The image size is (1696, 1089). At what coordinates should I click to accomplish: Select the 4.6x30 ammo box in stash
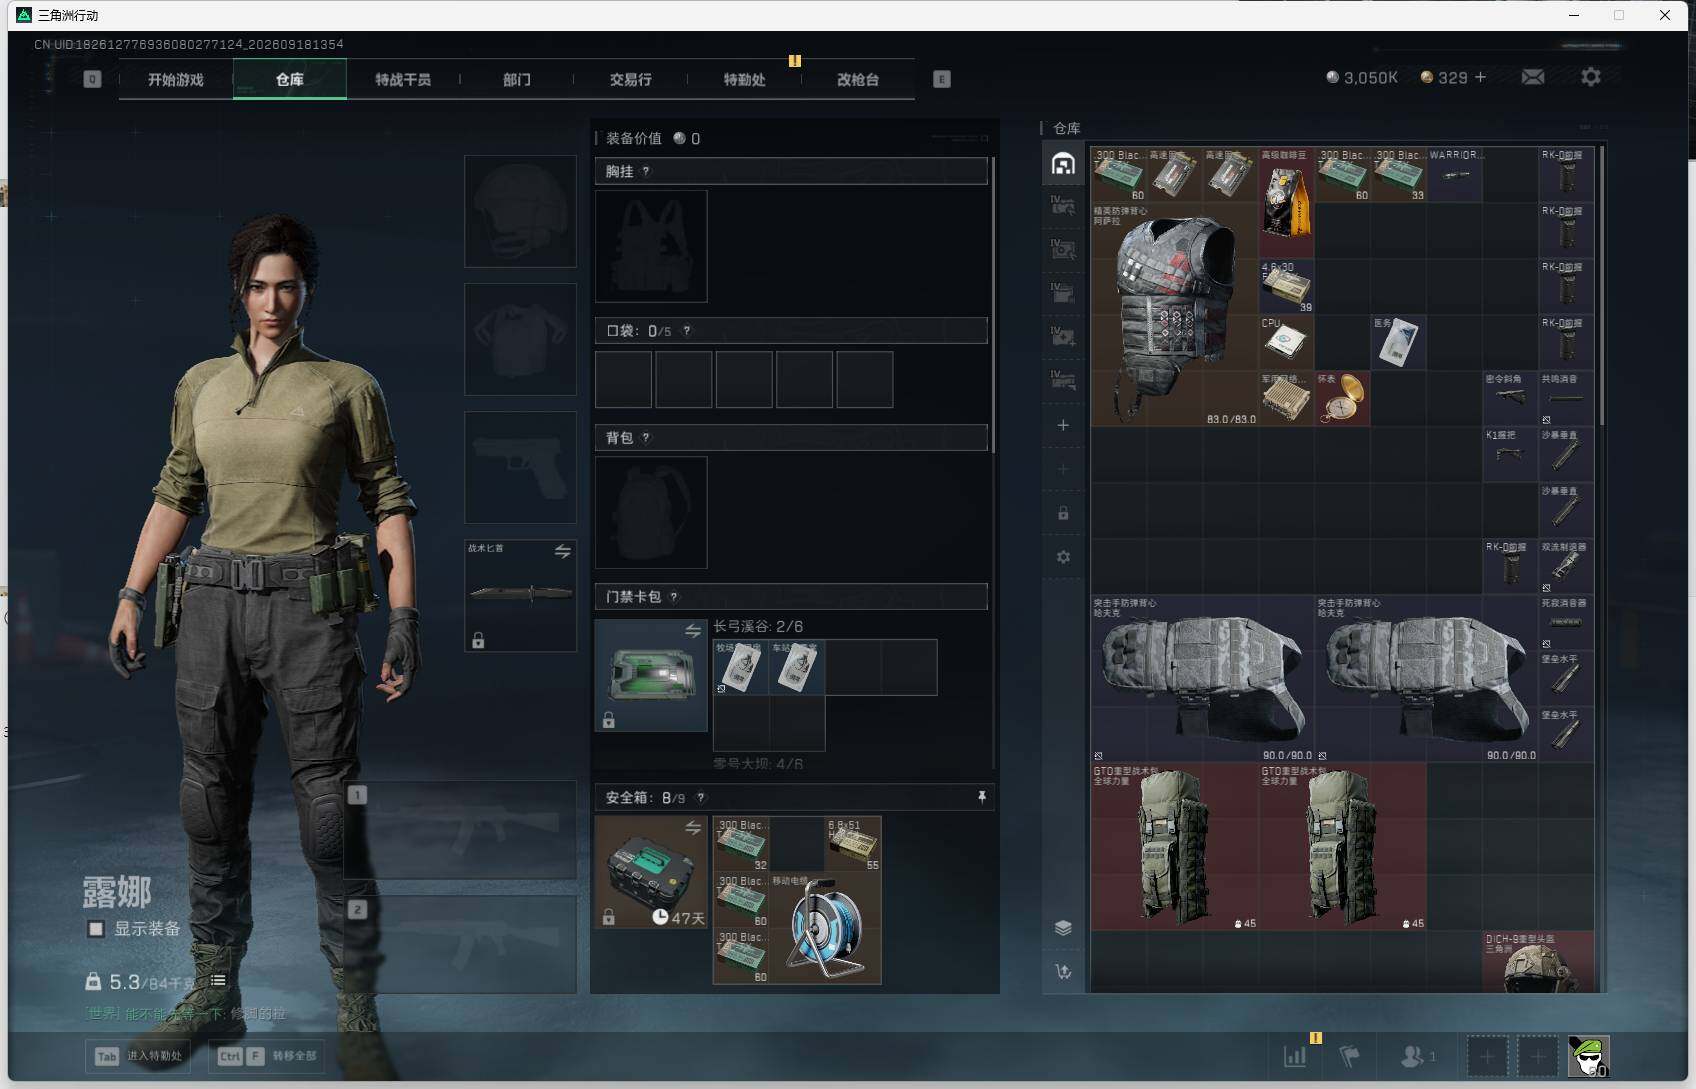tap(1286, 287)
